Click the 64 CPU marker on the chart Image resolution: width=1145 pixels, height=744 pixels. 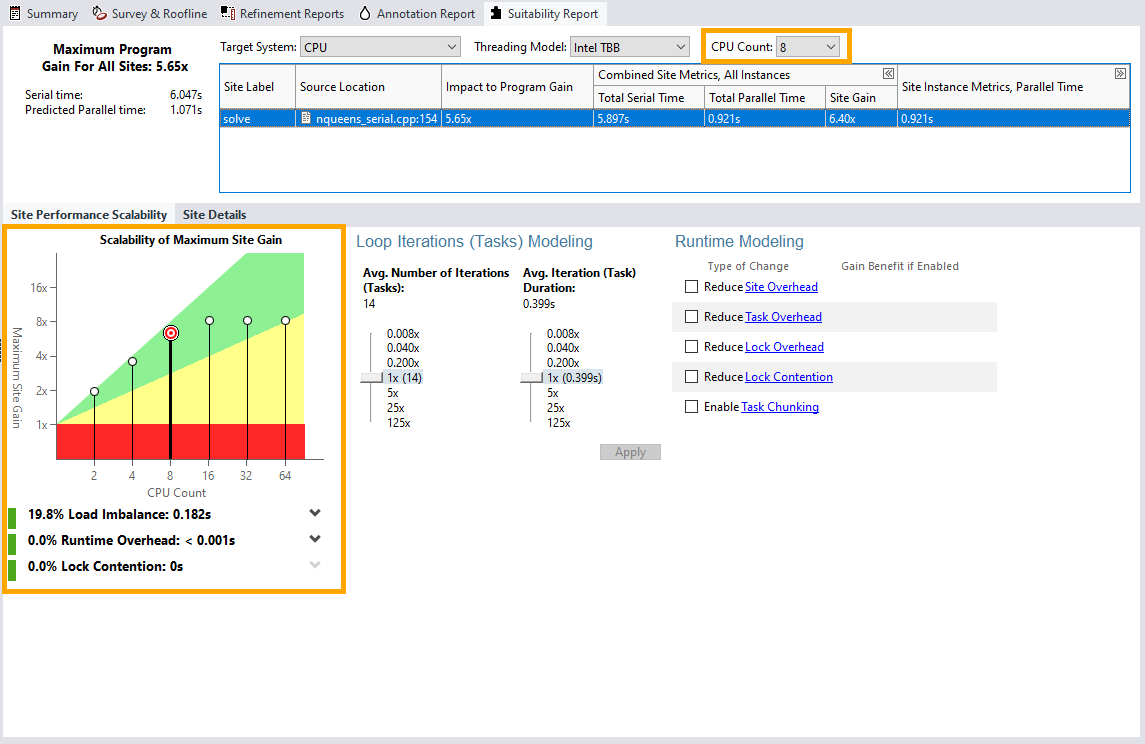click(x=285, y=320)
